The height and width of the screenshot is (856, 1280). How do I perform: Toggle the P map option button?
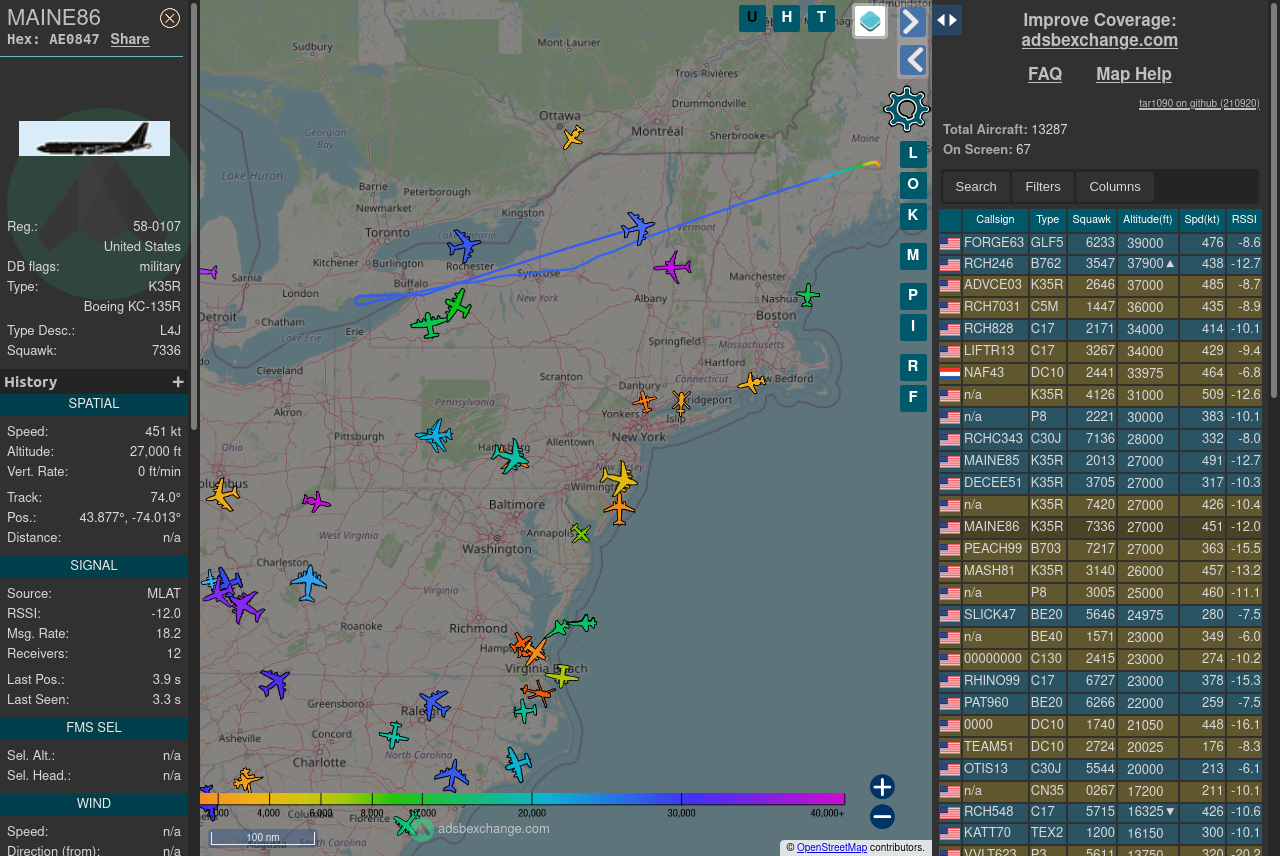pos(913,296)
